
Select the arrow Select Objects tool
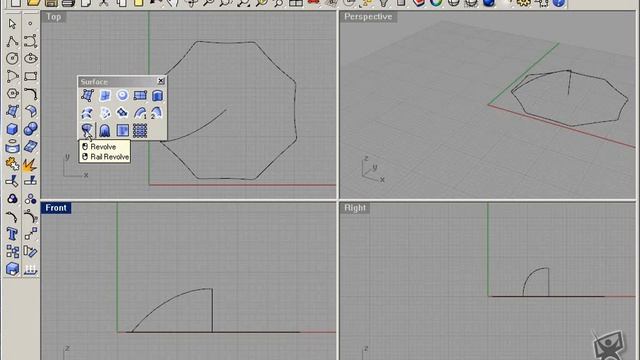click(x=12, y=24)
